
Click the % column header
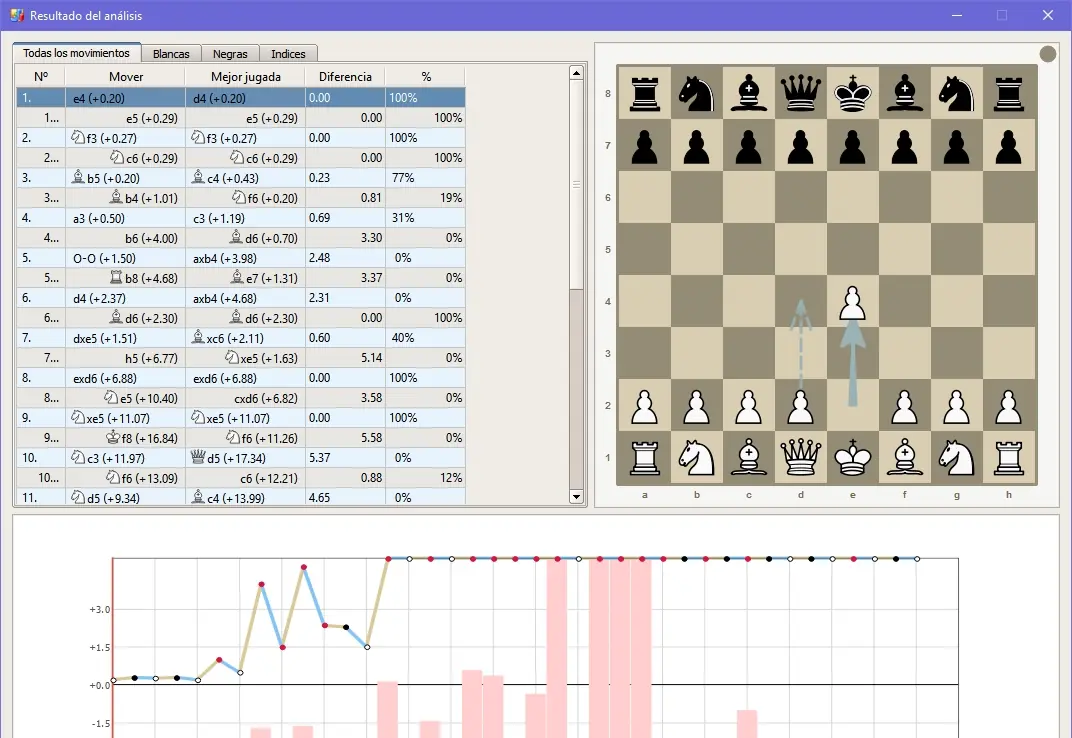coord(425,77)
